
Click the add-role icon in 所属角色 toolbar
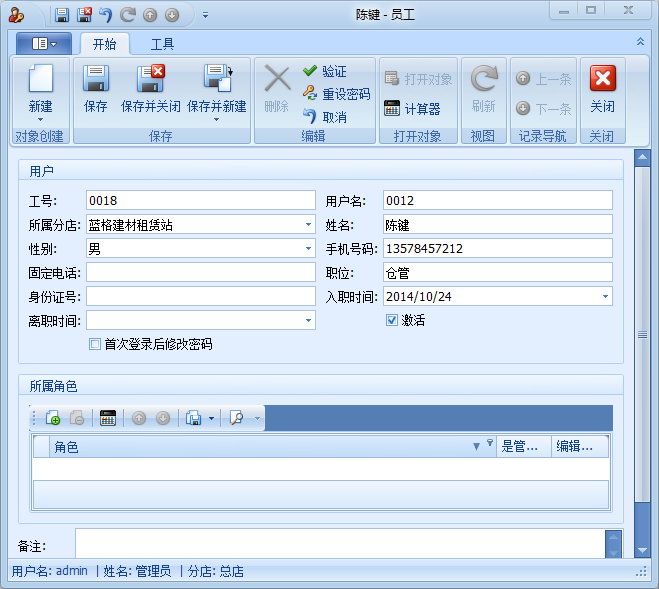click(x=53, y=418)
